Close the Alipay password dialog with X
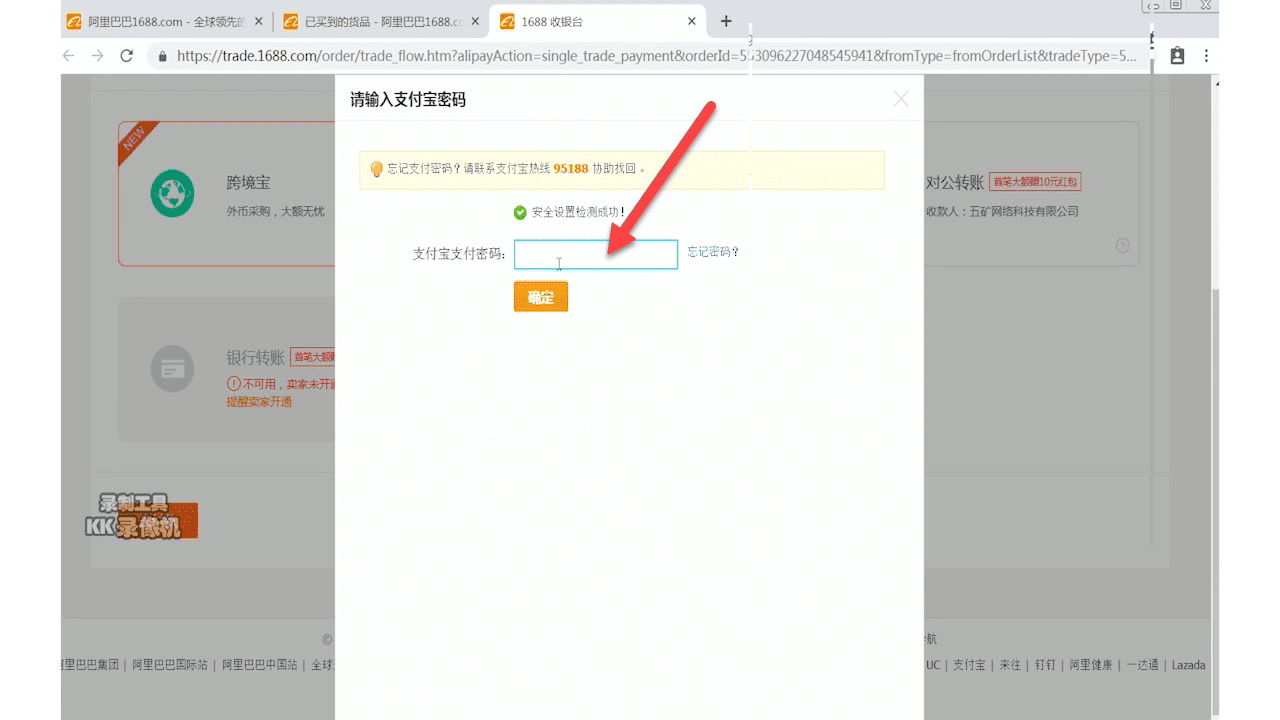1280x720 pixels. pos(901,98)
